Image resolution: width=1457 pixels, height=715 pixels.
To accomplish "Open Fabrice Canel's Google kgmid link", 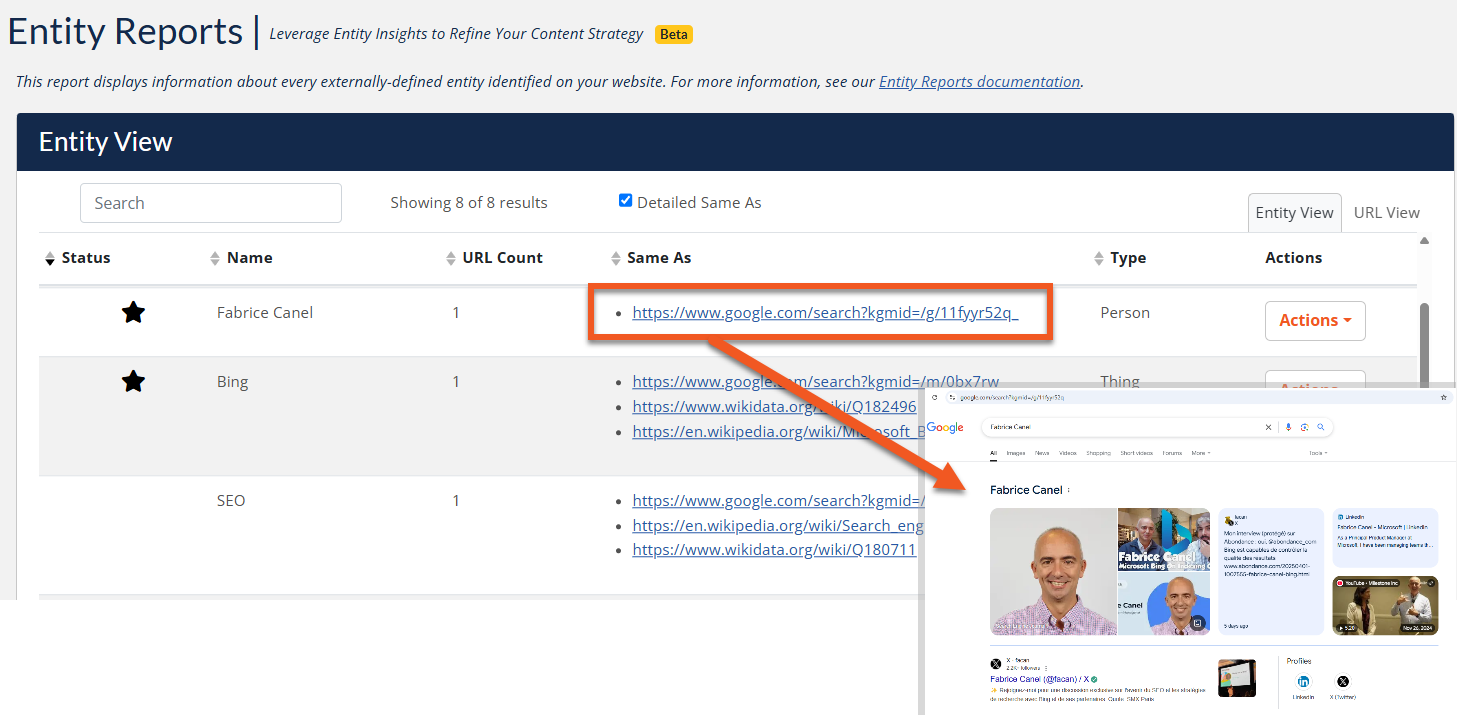I will pyautogui.click(x=825, y=313).
